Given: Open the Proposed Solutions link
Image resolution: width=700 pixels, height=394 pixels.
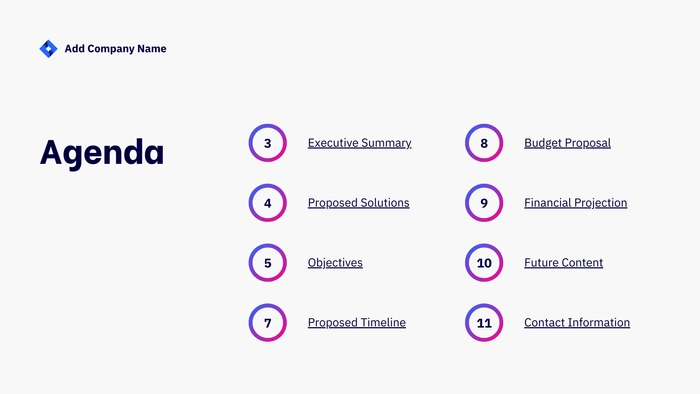Looking at the screenshot, I should pos(358,203).
